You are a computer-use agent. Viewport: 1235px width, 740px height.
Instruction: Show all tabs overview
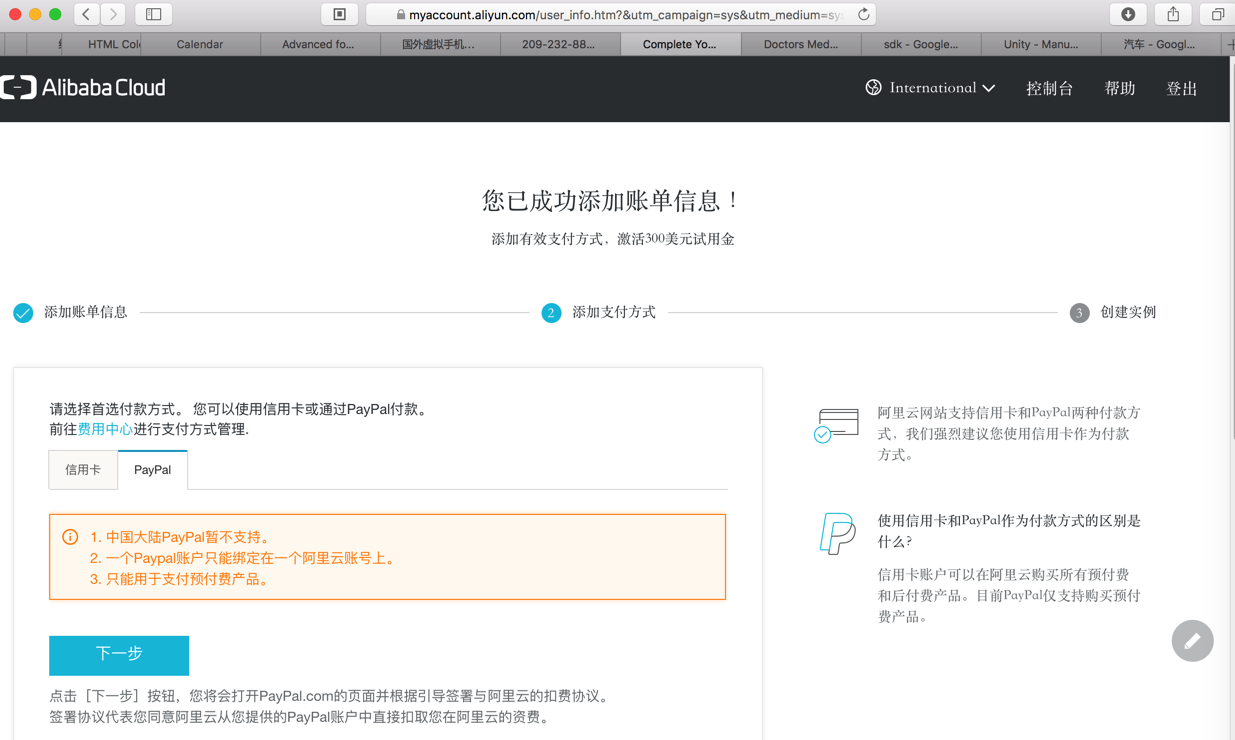(x=1217, y=14)
